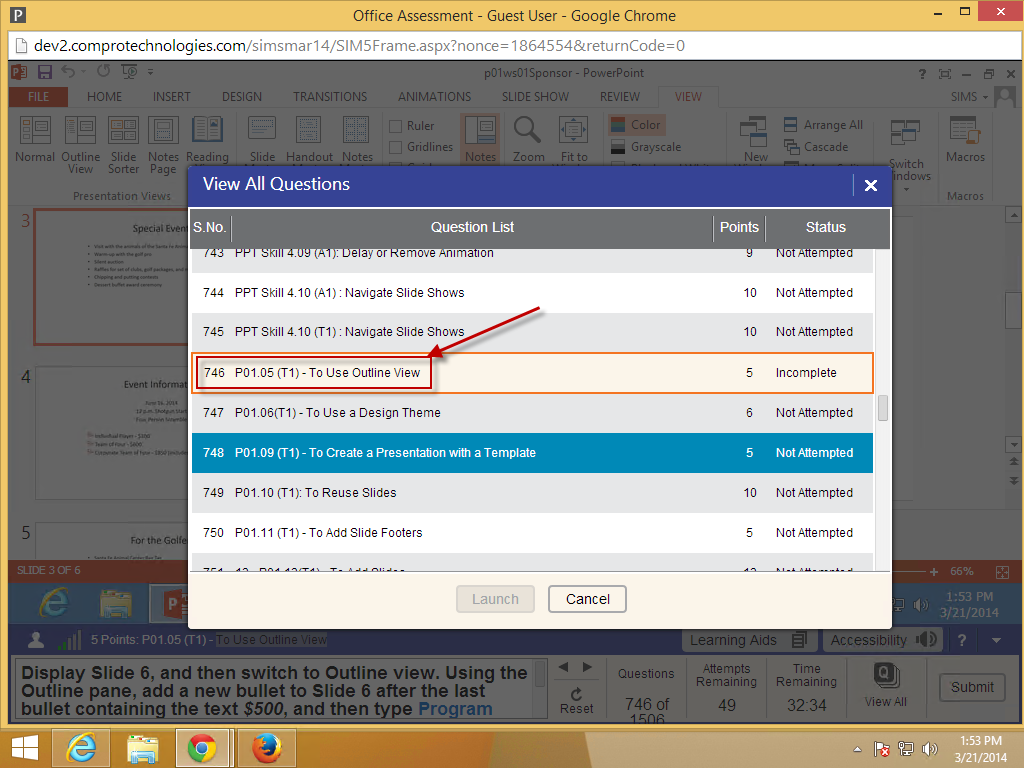The image size is (1024, 768).
Task: Click Arrange All windows
Action: coord(824,125)
